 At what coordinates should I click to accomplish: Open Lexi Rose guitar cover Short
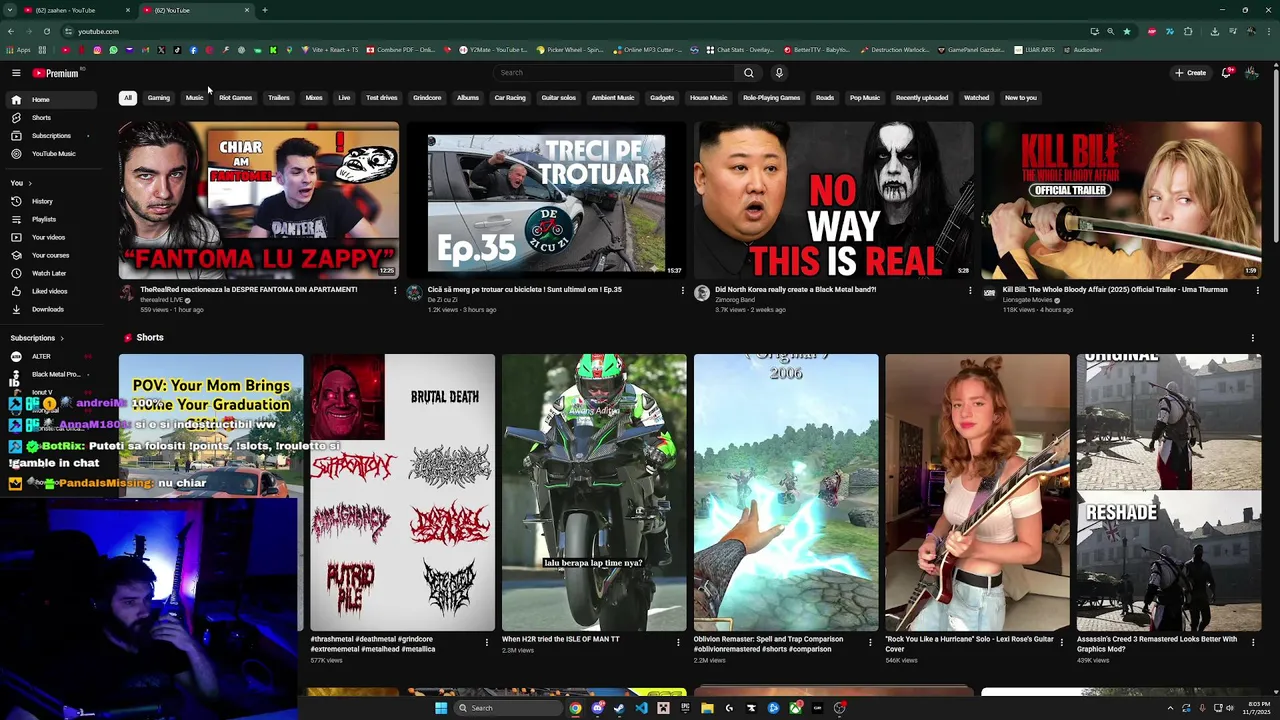[977, 493]
